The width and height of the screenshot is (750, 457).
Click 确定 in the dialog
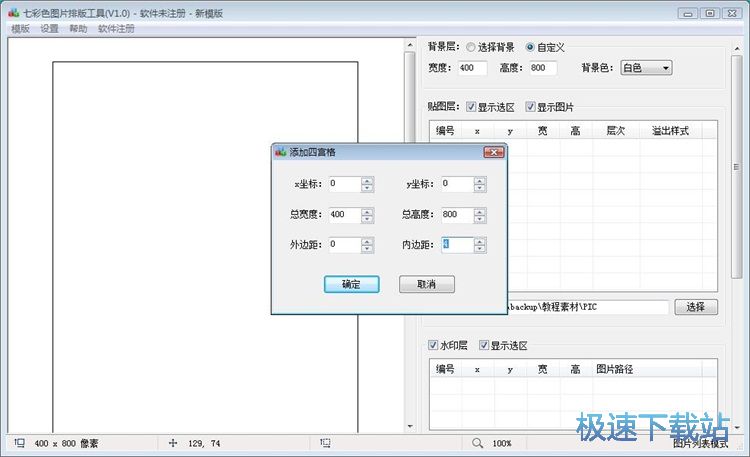point(352,284)
